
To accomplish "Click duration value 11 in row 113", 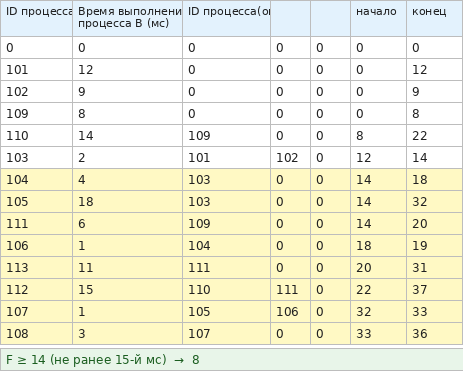I will point(128,268).
